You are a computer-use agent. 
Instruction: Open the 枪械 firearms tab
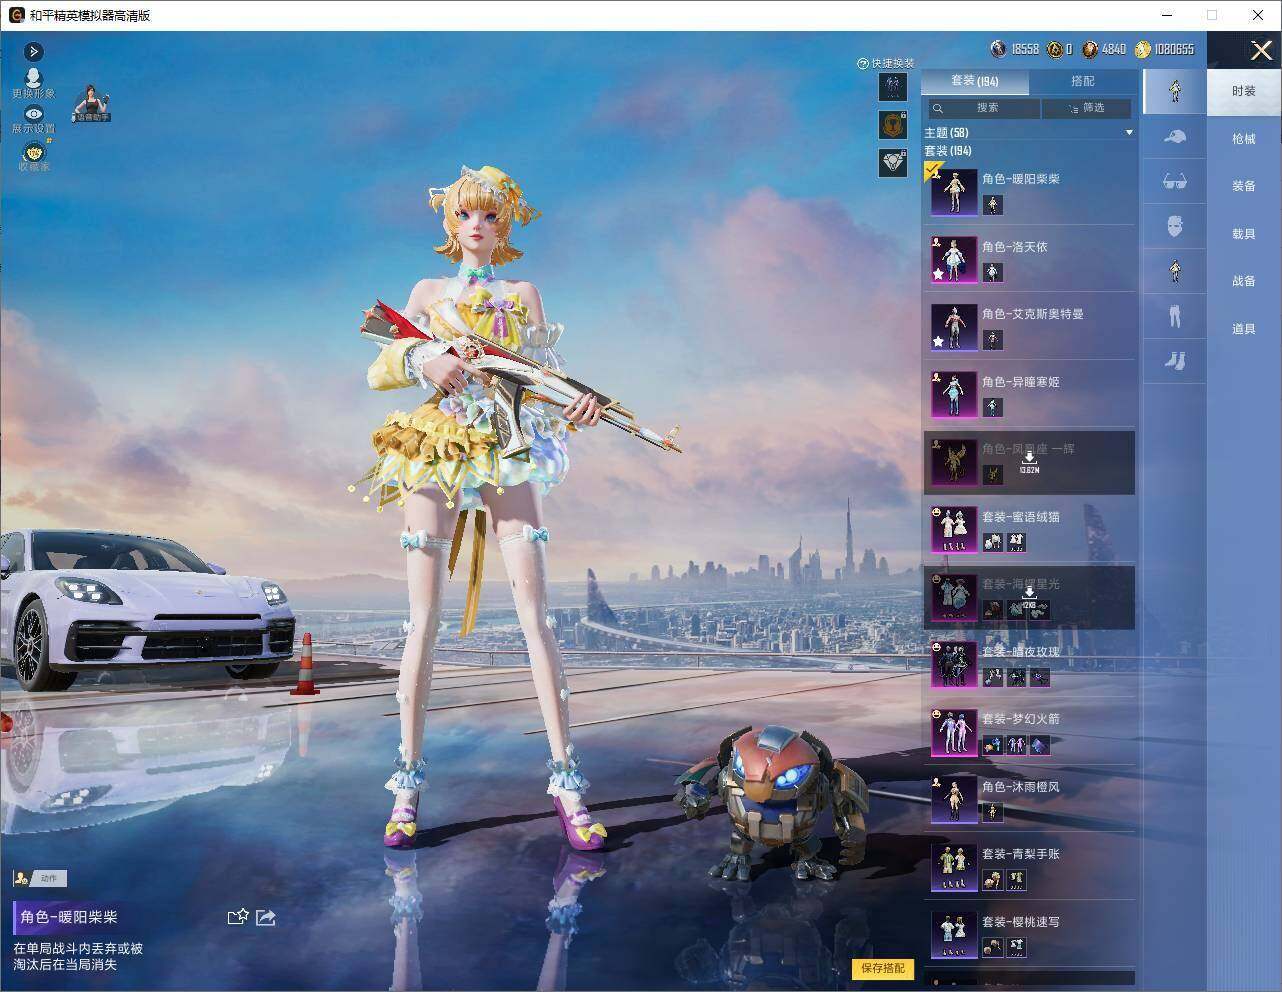coord(1243,139)
